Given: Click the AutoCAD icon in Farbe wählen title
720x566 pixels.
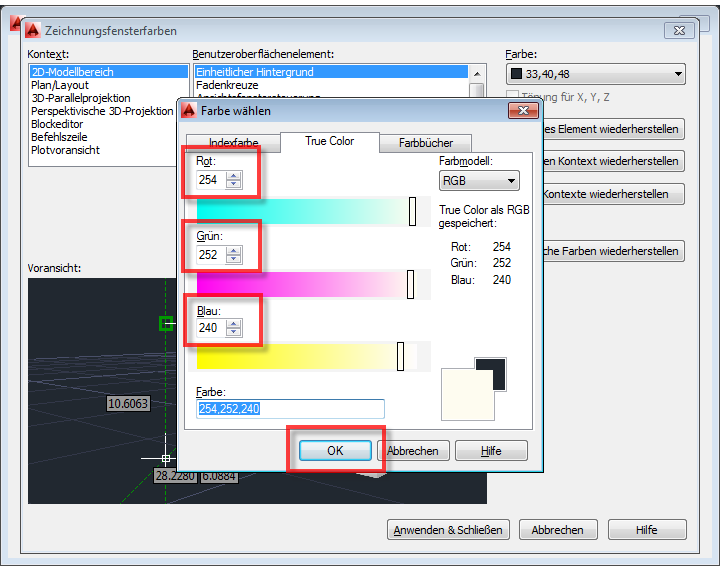Looking at the screenshot, I should point(188,111).
